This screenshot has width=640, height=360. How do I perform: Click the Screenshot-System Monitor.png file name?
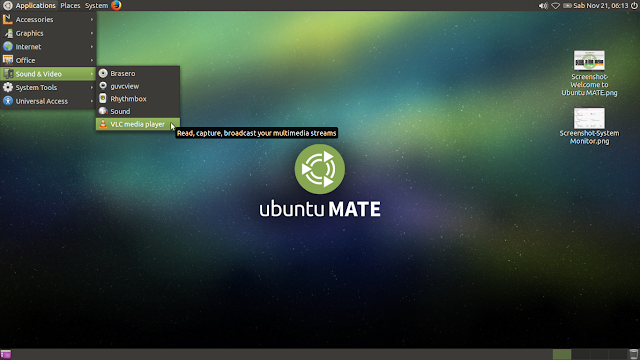pyautogui.click(x=589, y=137)
